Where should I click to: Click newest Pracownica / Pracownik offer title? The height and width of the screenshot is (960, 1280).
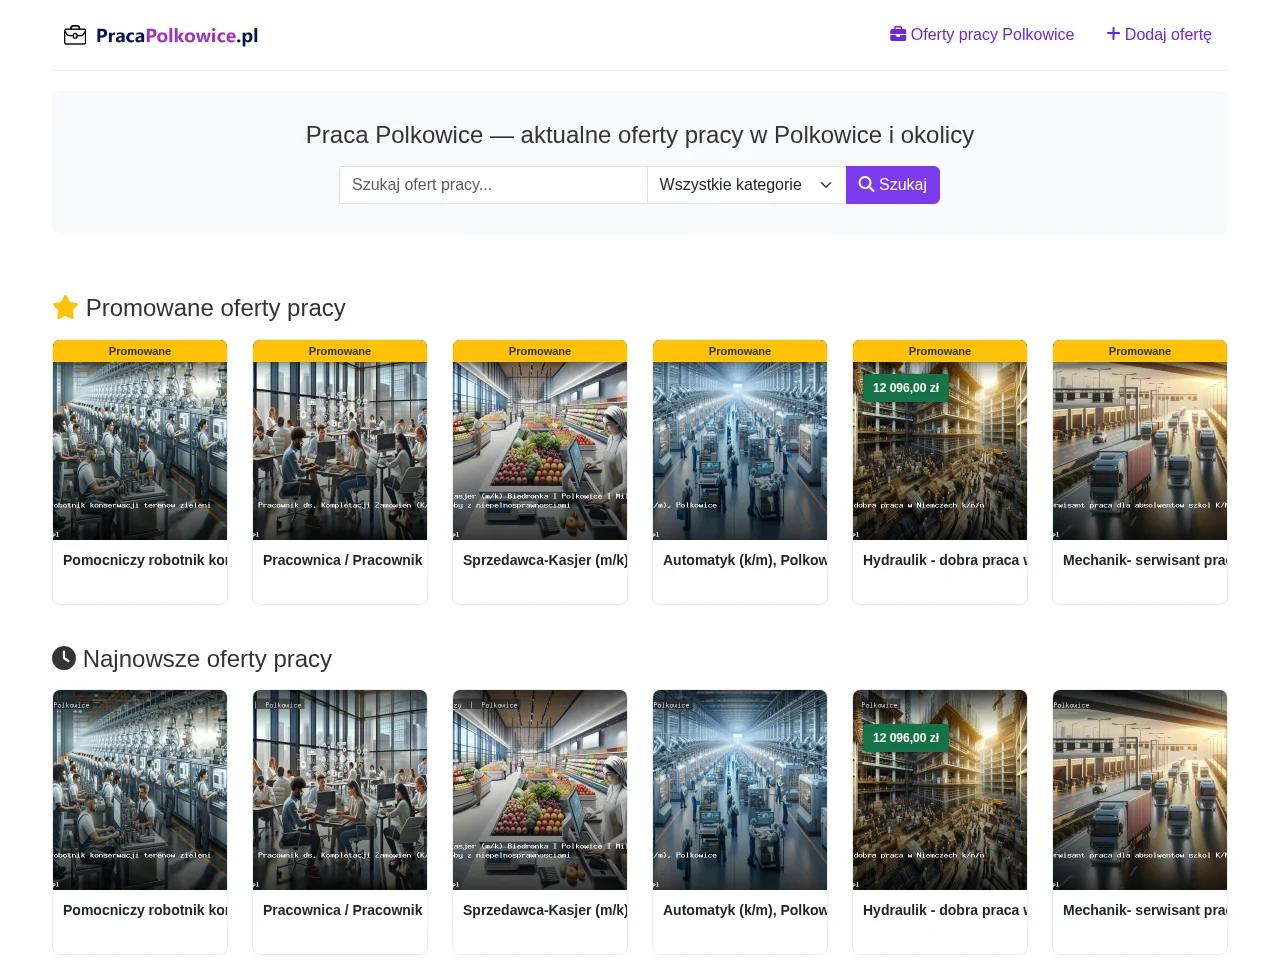[343, 910]
